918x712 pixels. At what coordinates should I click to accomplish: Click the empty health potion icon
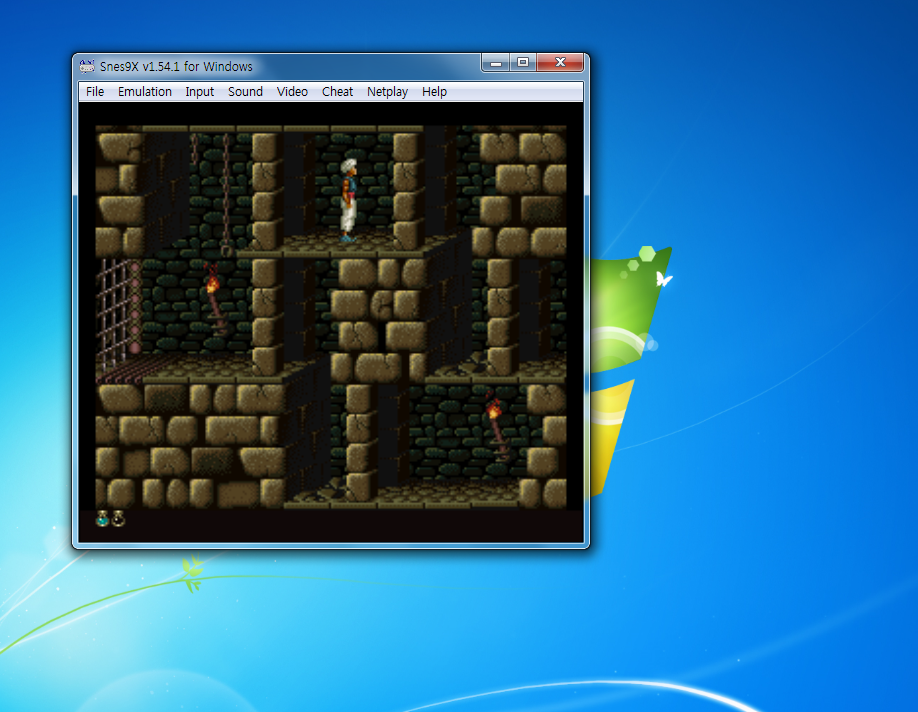coord(118,518)
